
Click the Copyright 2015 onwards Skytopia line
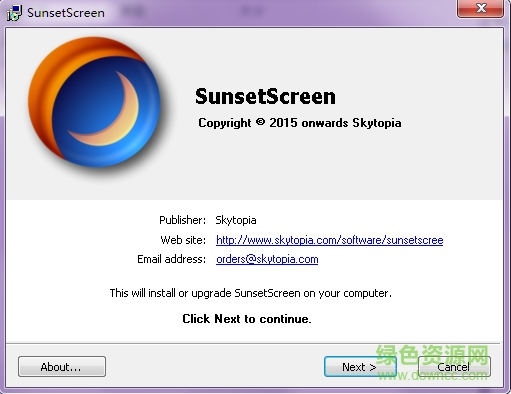point(300,123)
